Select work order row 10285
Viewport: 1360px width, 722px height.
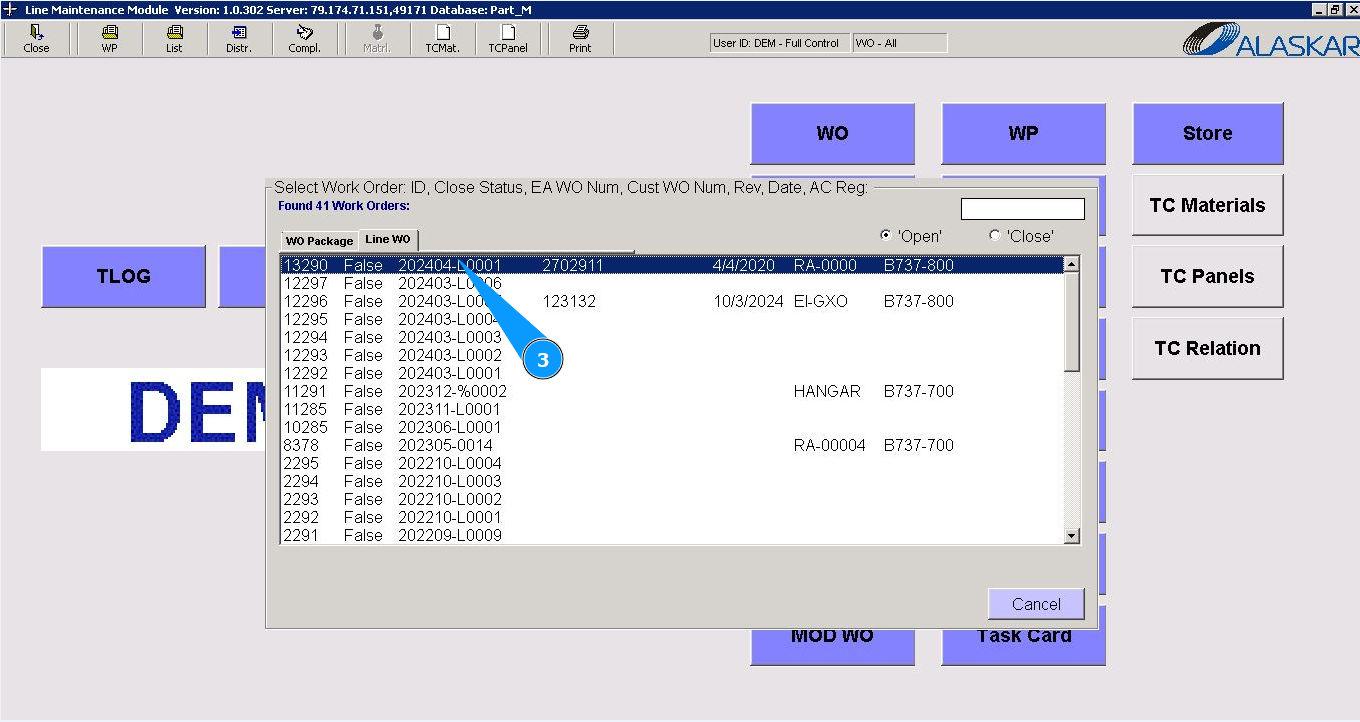[x=671, y=427]
